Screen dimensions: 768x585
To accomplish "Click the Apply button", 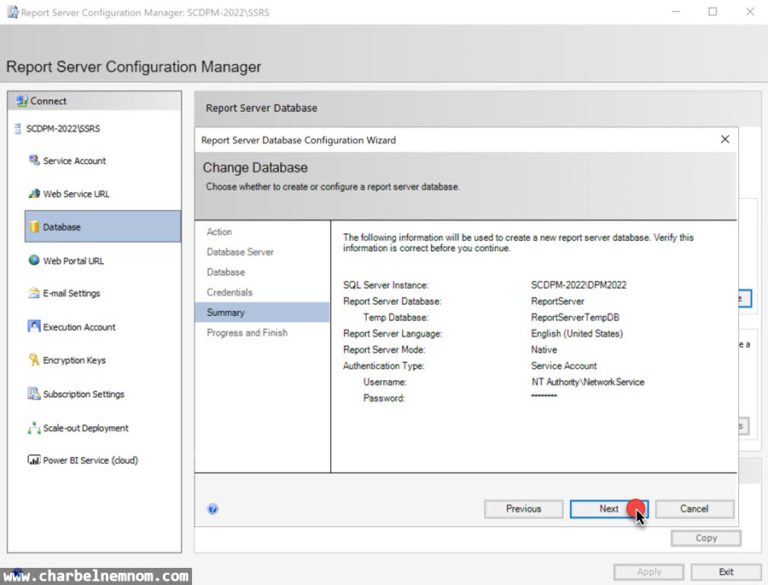I will 649,572.
